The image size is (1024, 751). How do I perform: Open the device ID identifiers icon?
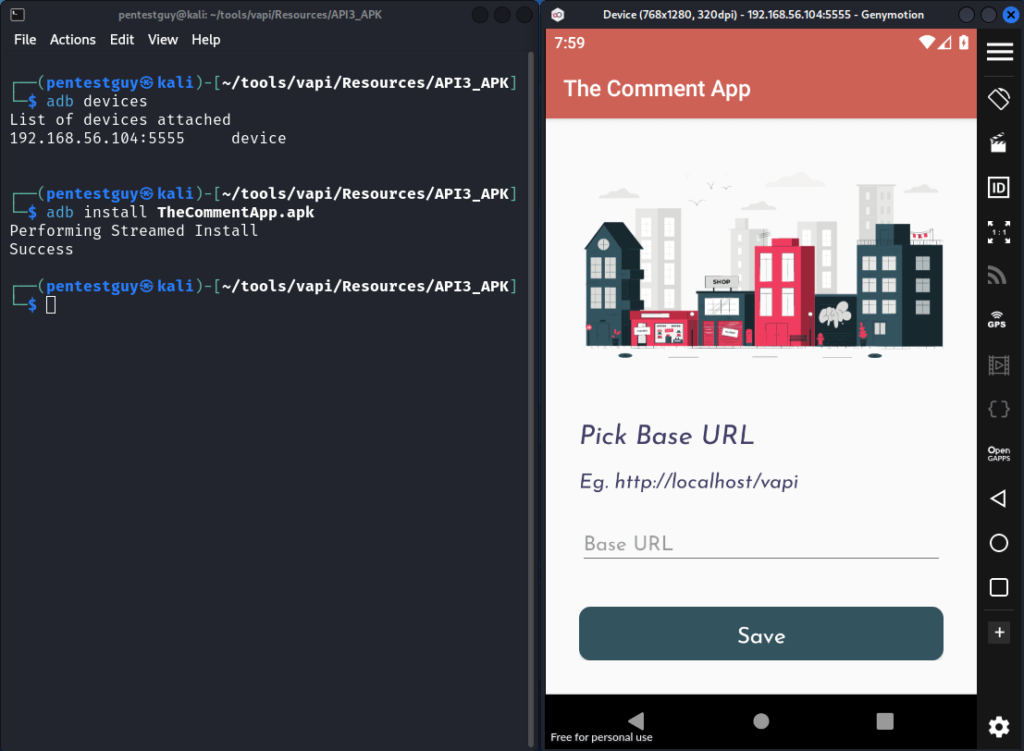pyautogui.click(x=999, y=188)
